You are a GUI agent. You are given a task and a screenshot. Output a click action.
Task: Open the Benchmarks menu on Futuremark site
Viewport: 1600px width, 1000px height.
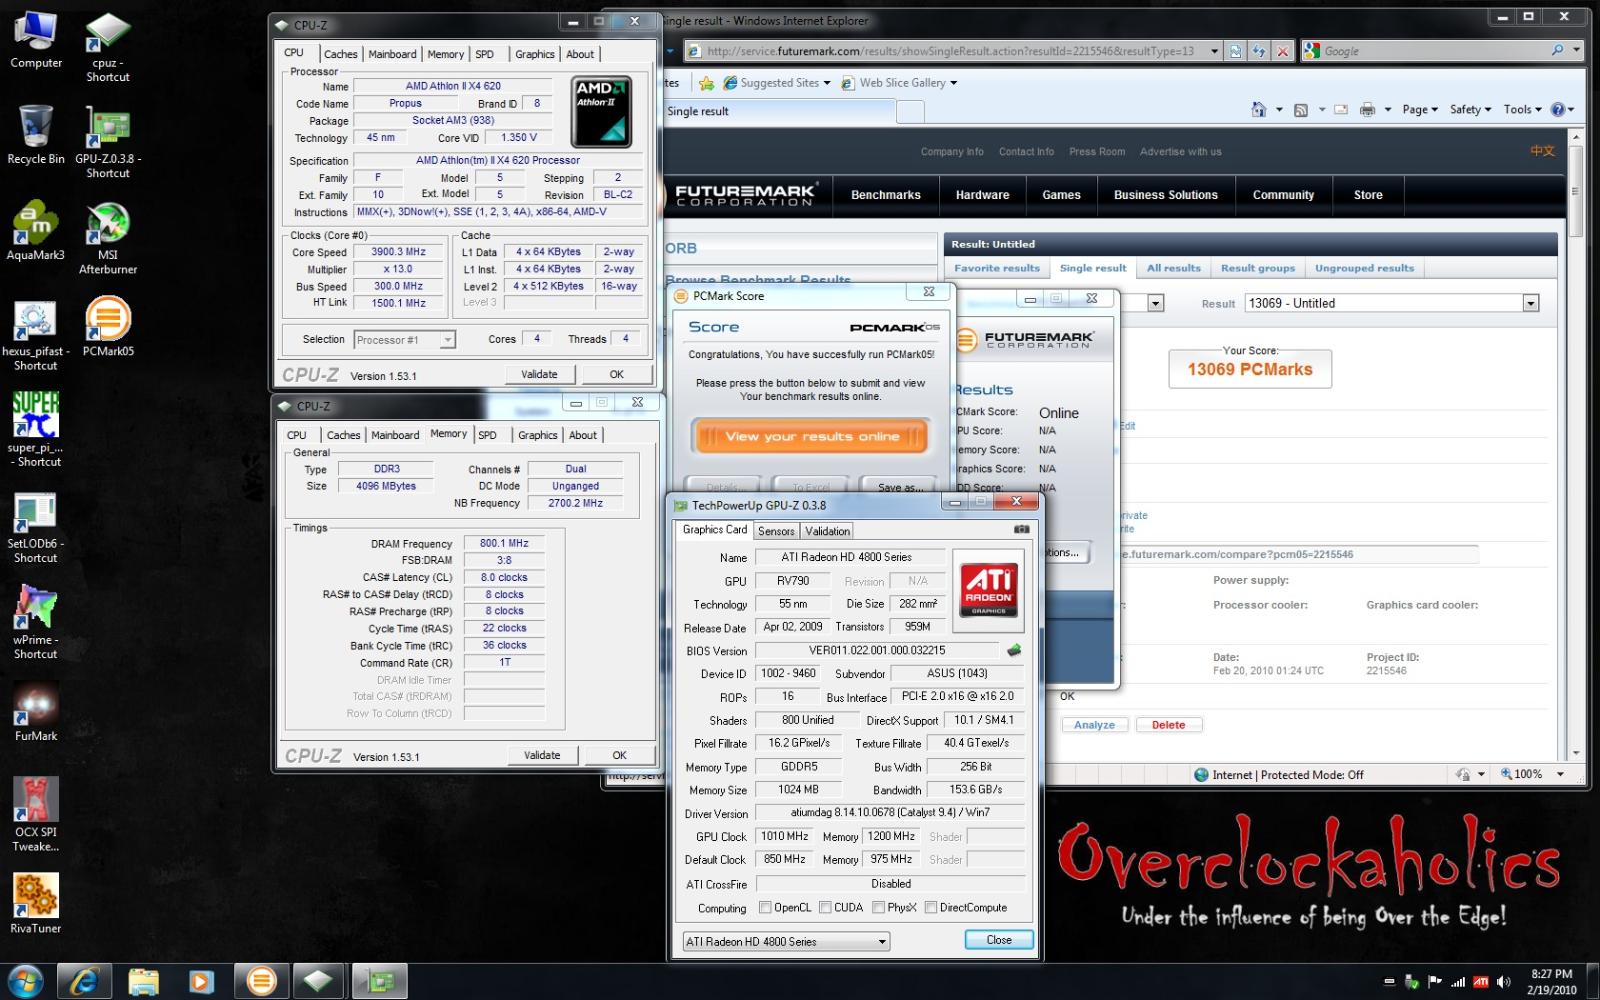point(885,195)
